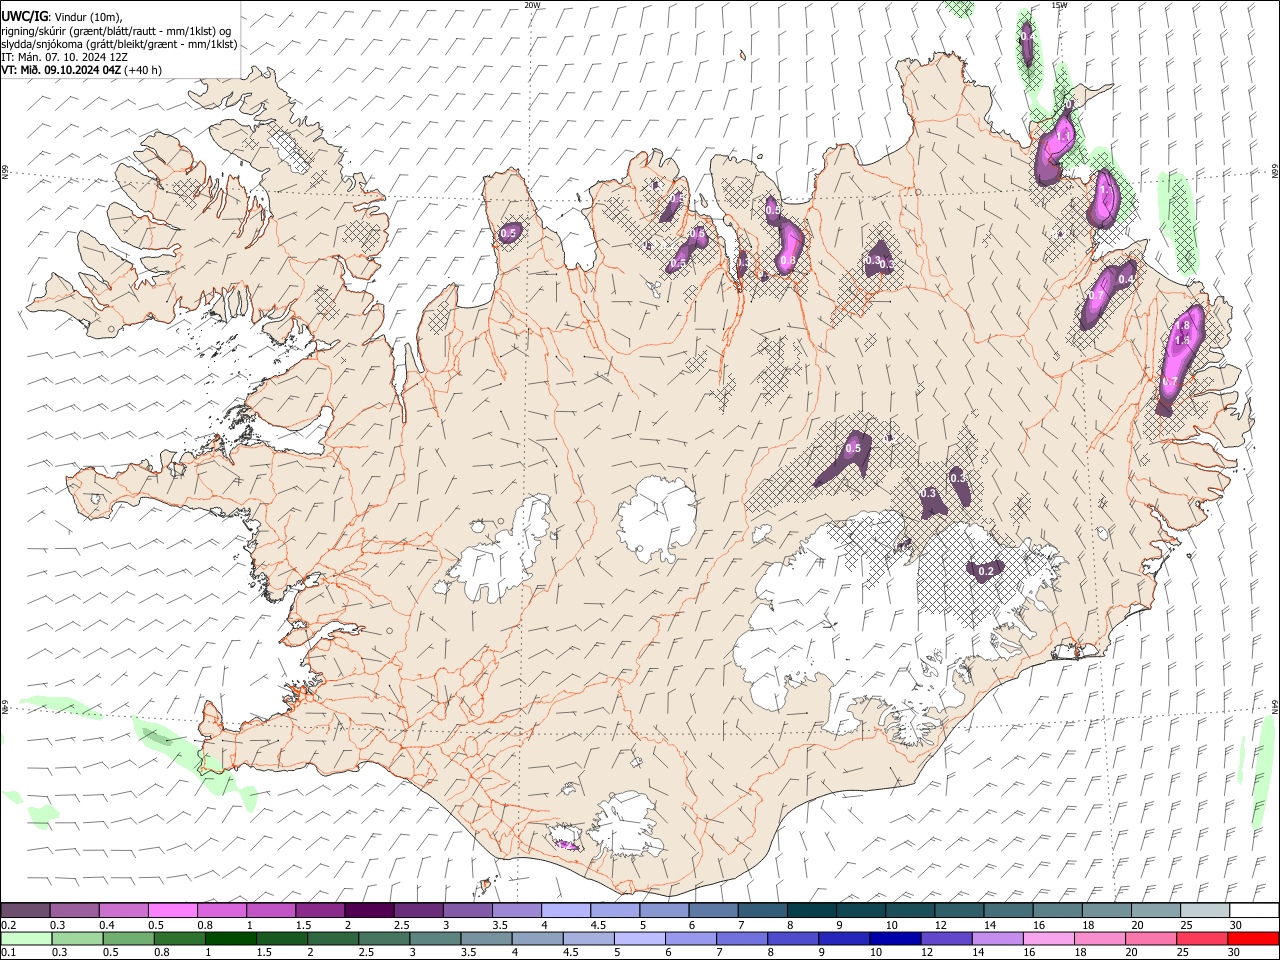
Task: Click upper legend swatch above 0.3 label
Action: click(74, 910)
